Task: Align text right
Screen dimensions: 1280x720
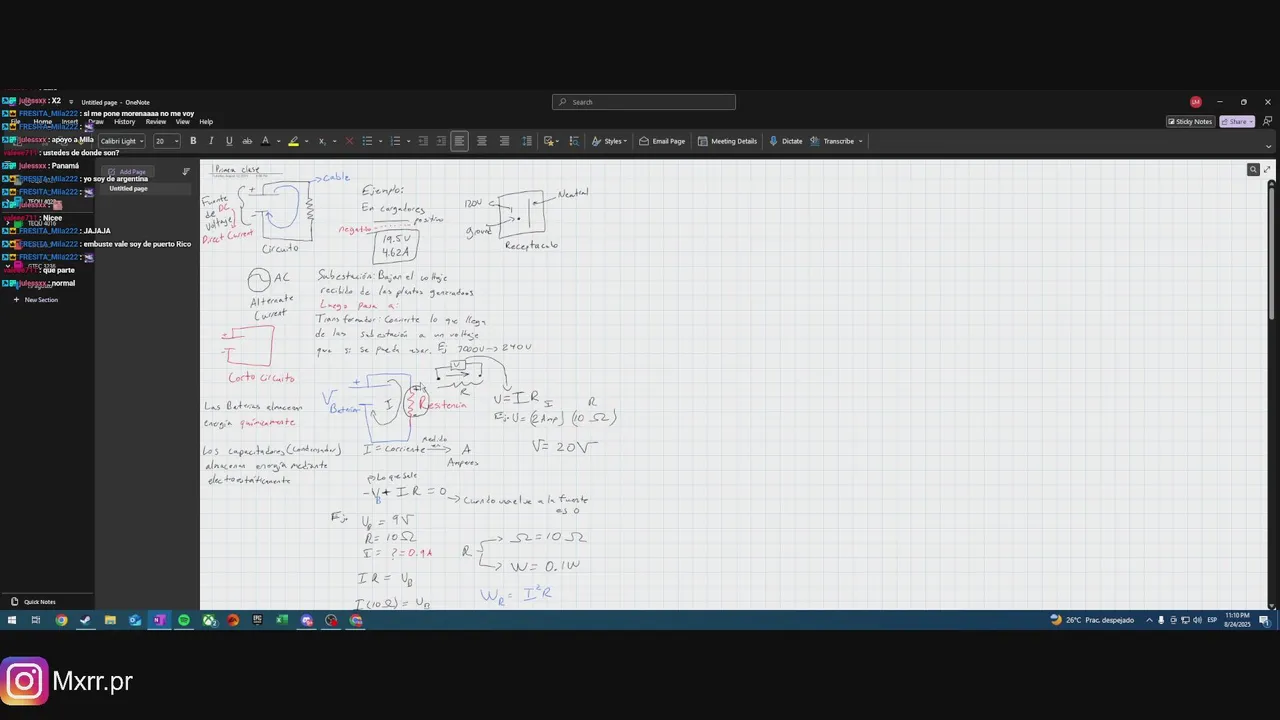Action: (x=504, y=141)
